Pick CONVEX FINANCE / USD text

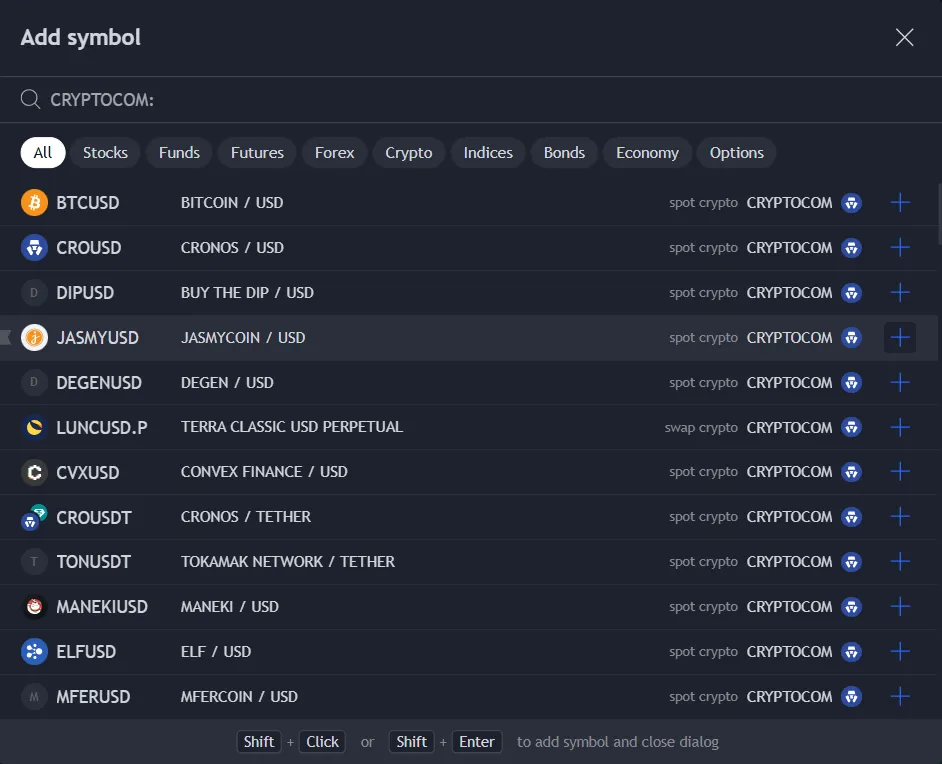click(264, 472)
